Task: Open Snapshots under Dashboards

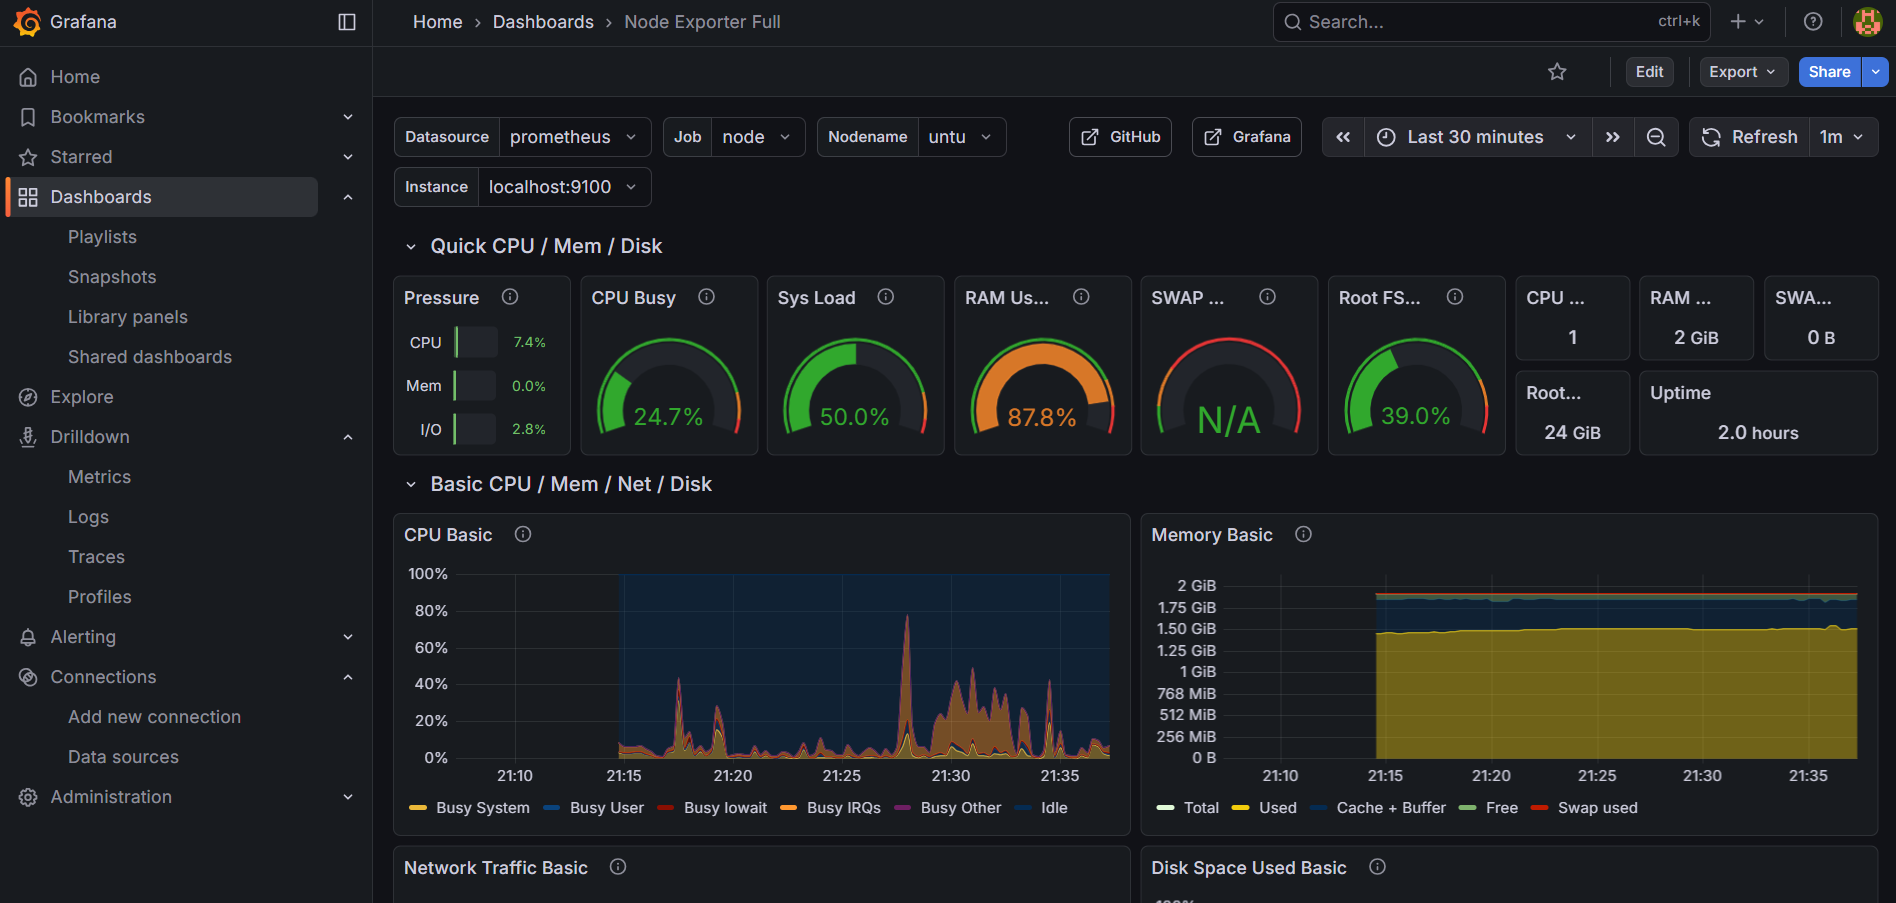Action: tap(112, 277)
